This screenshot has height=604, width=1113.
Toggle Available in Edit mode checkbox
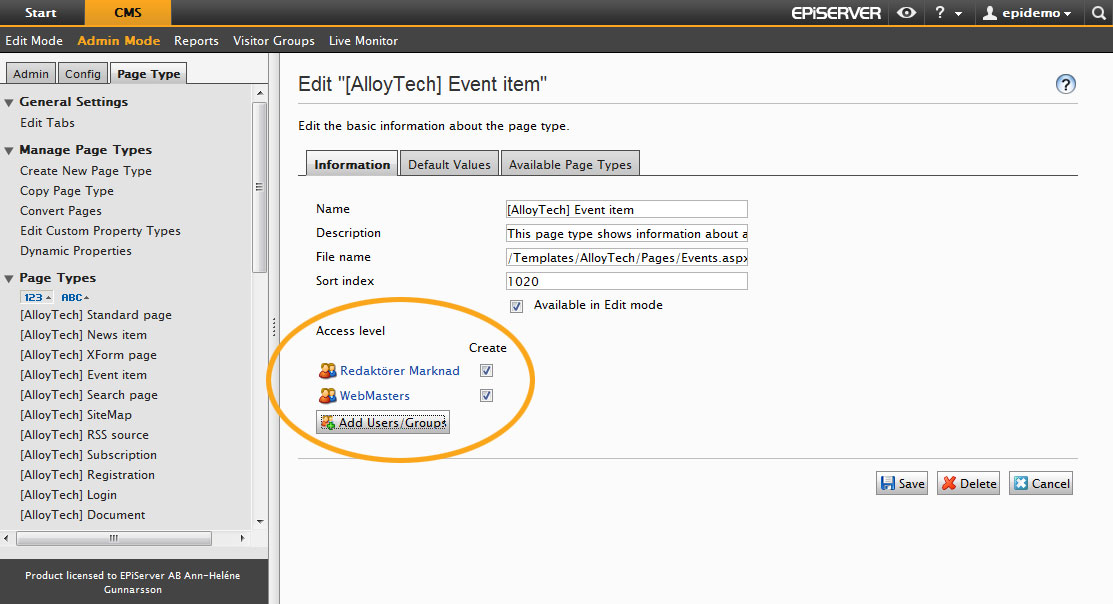pos(516,306)
